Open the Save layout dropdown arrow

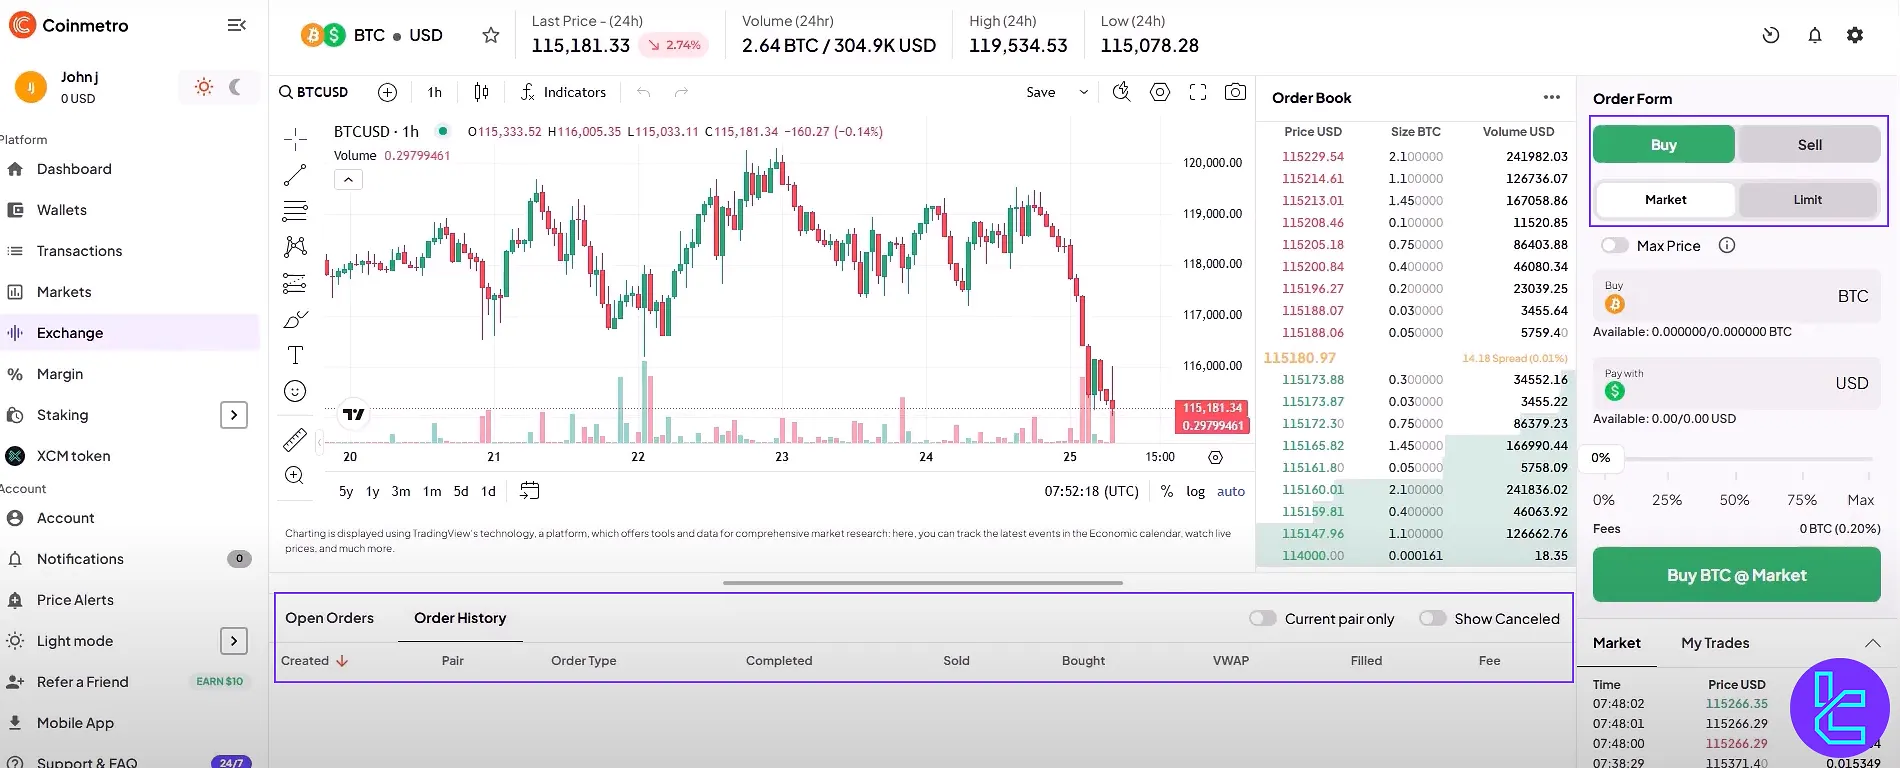[x=1083, y=92]
